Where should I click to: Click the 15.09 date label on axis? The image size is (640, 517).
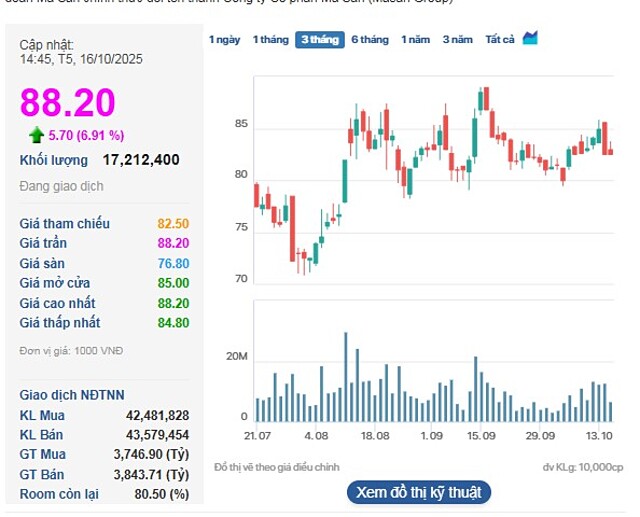(x=482, y=436)
